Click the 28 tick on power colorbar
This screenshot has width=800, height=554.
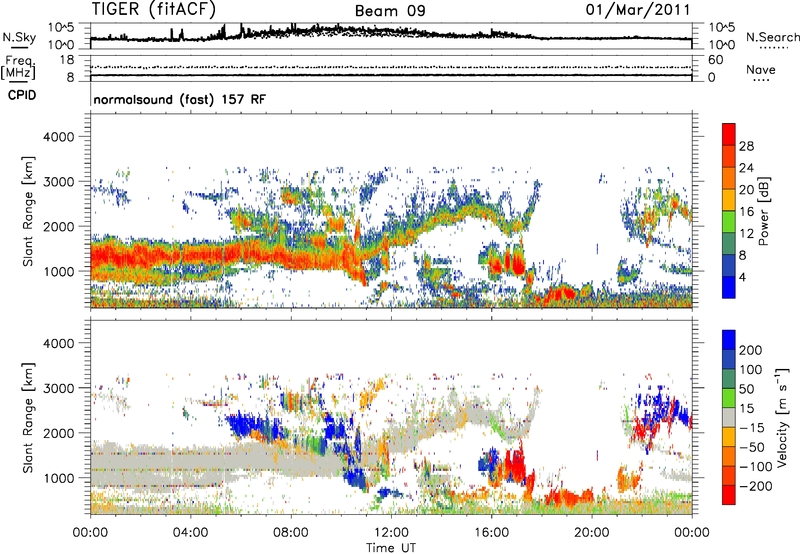pos(746,146)
